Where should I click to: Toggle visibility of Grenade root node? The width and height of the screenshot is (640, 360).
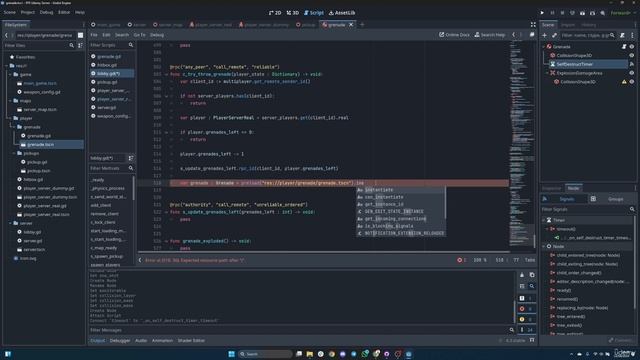pos(632,47)
